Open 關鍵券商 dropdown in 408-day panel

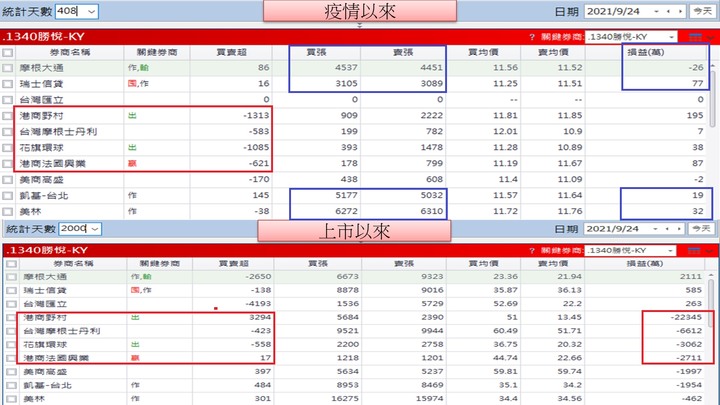click(x=671, y=37)
